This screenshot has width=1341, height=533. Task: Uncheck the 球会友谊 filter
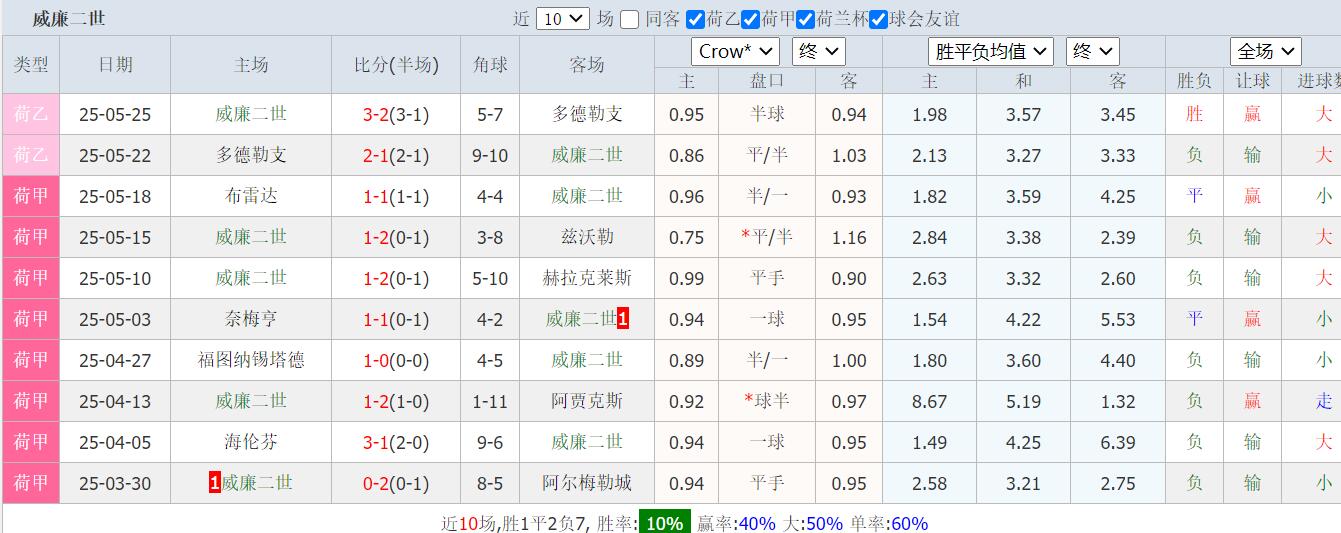tap(878, 19)
